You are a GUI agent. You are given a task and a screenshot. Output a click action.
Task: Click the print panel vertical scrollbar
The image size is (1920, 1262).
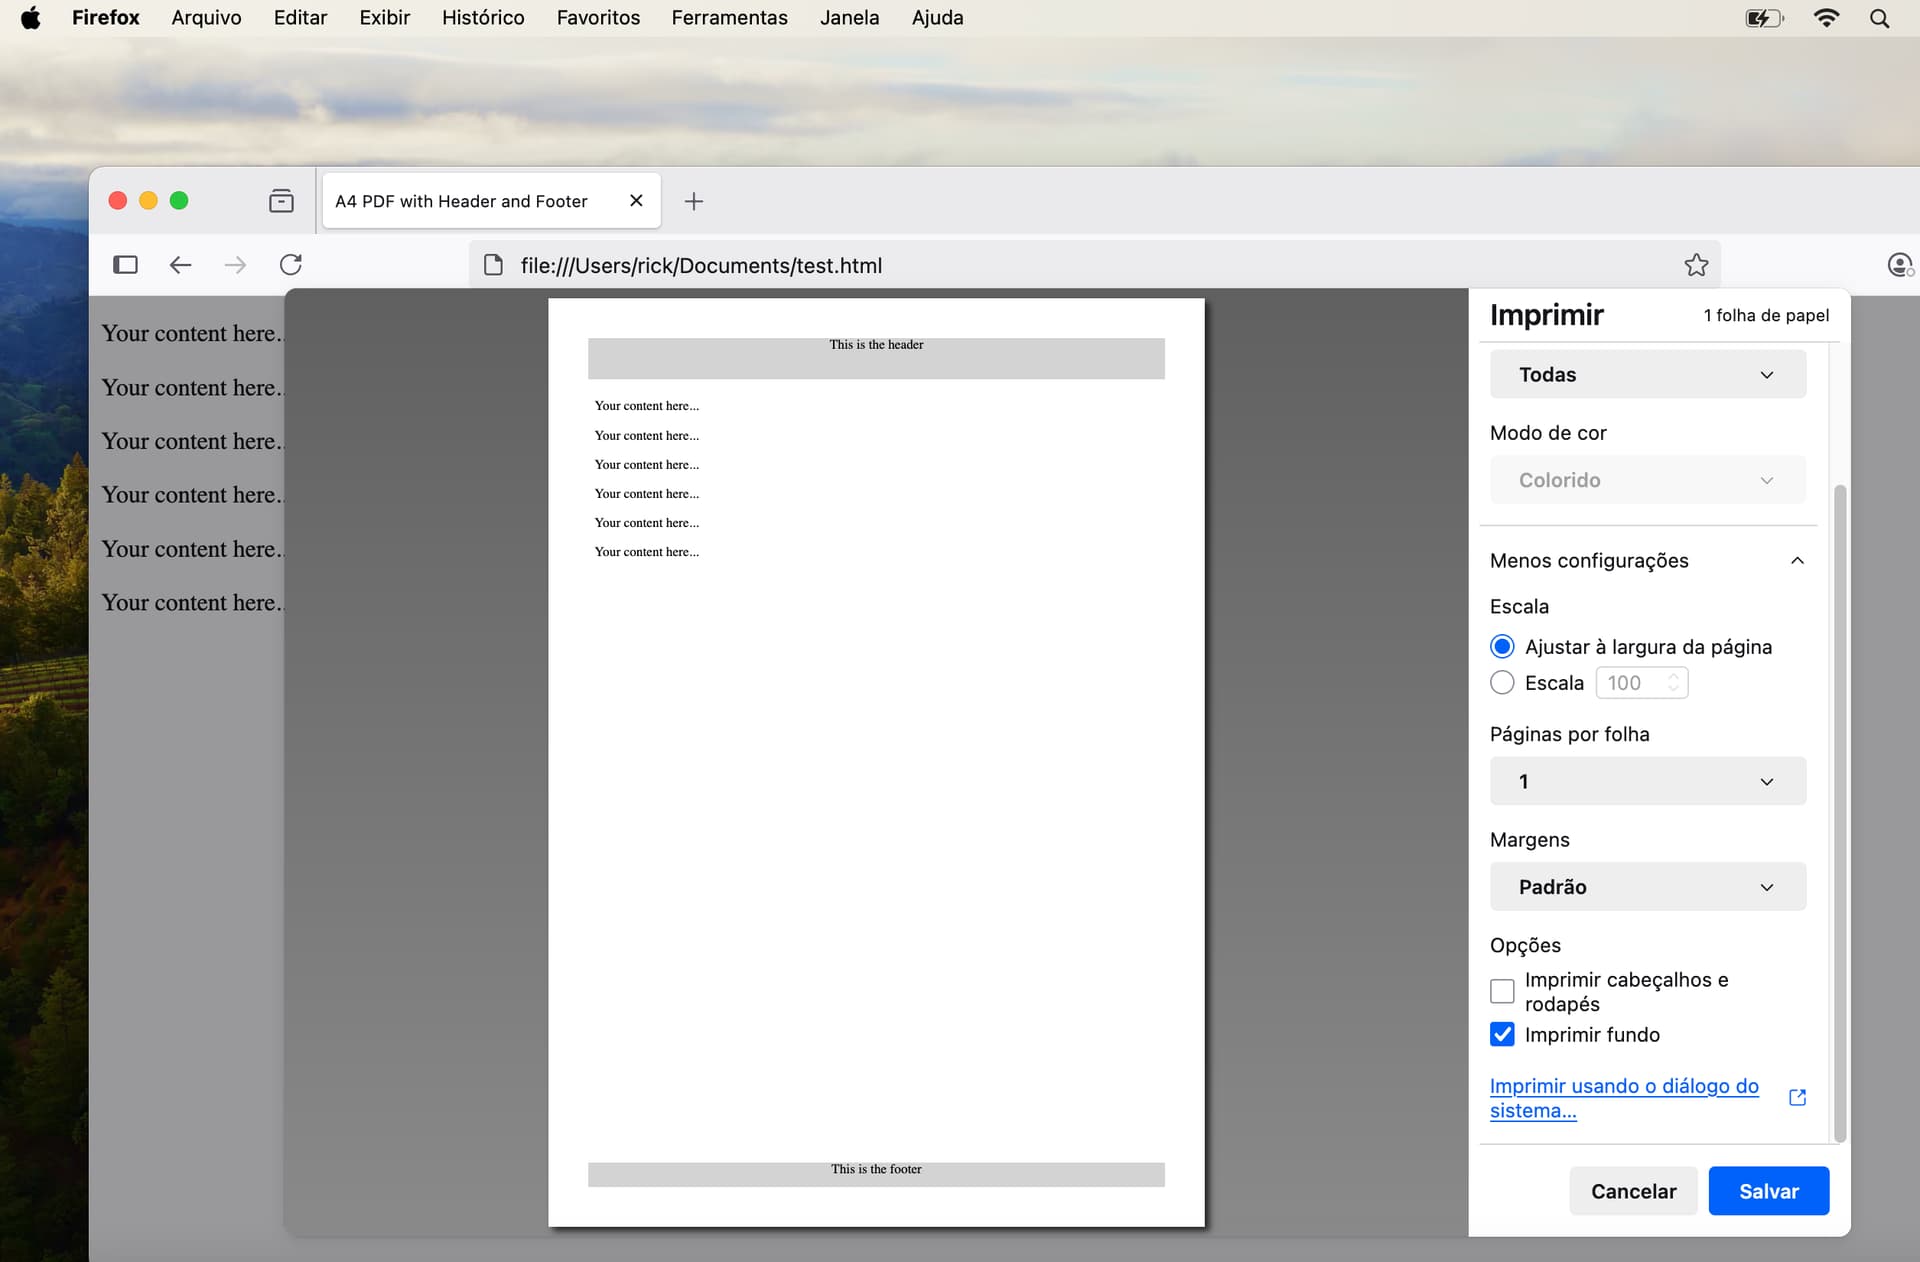1839,810
